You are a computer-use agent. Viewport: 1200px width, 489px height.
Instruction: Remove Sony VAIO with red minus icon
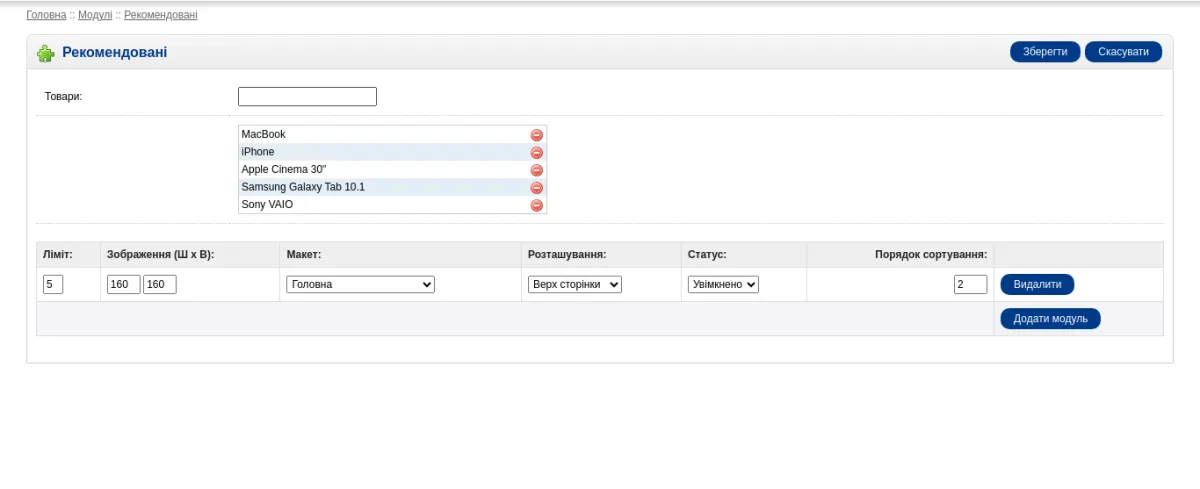536,205
